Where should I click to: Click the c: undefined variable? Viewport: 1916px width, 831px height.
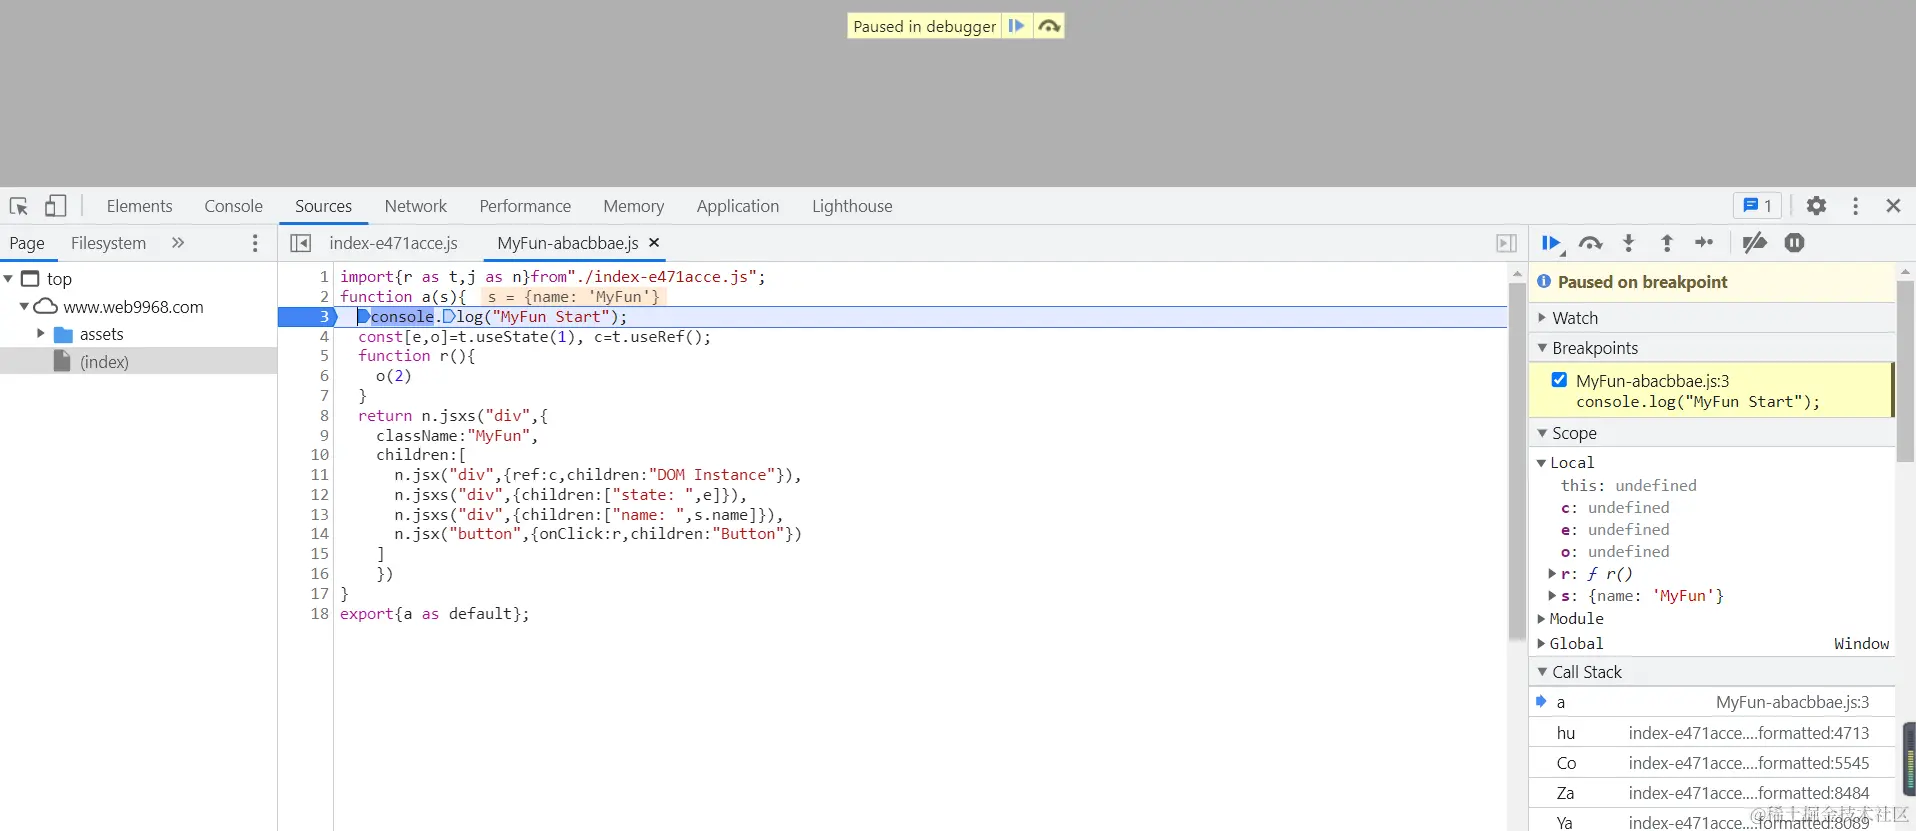tap(1615, 508)
